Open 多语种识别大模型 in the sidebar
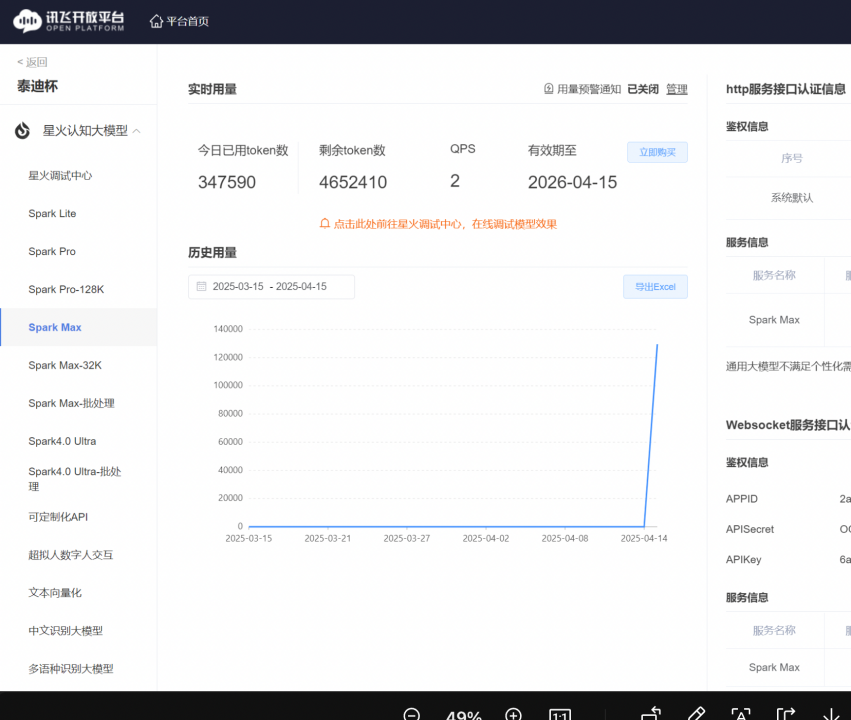 (x=71, y=668)
